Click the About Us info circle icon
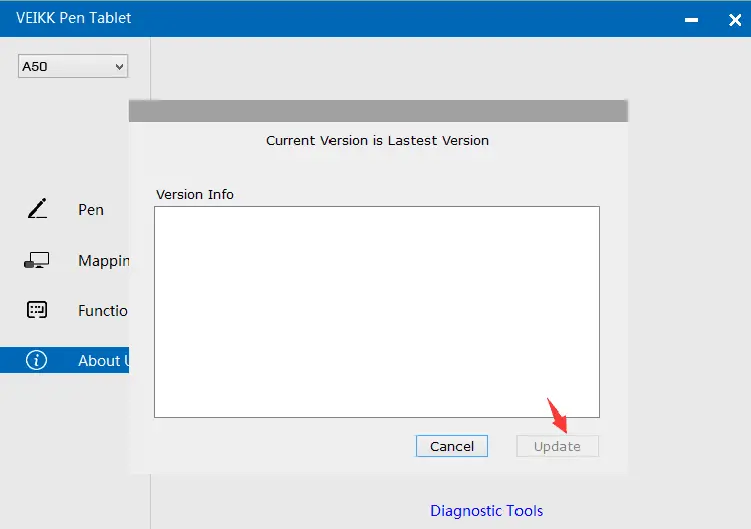This screenshot has height=529, width=751. 37,361
